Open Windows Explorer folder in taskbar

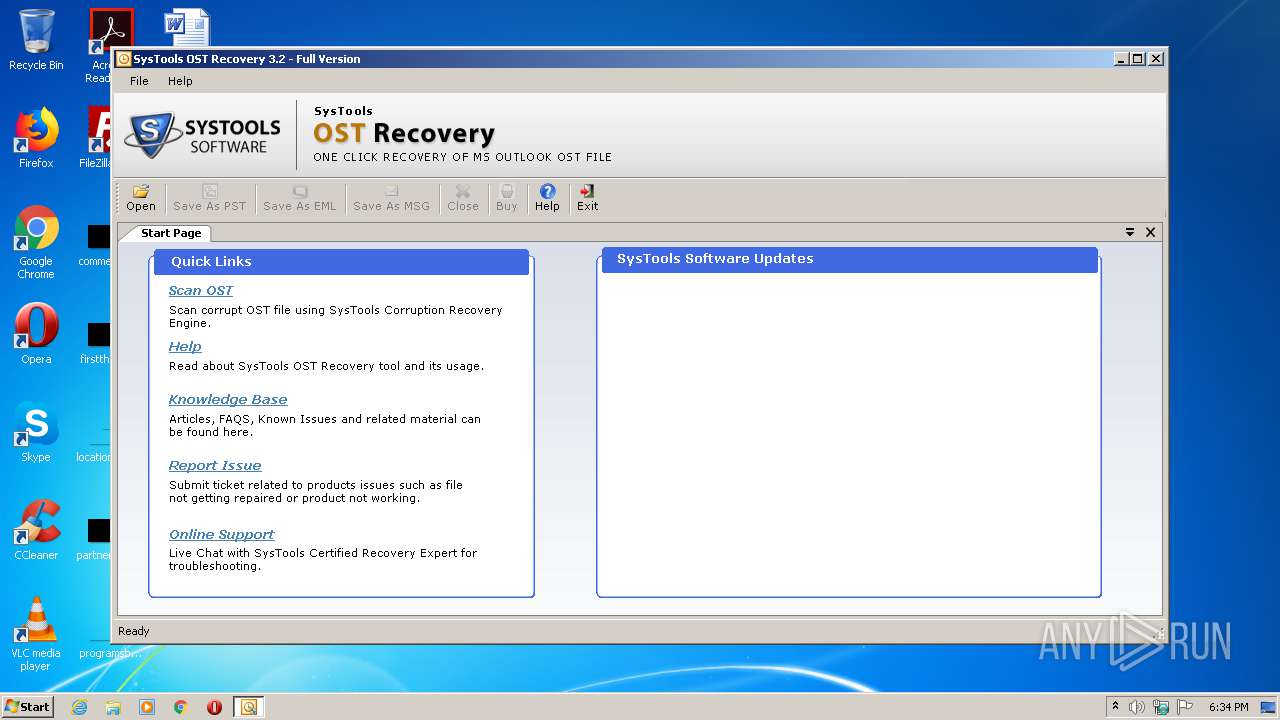pyautogui.click(x=113, y=707)
